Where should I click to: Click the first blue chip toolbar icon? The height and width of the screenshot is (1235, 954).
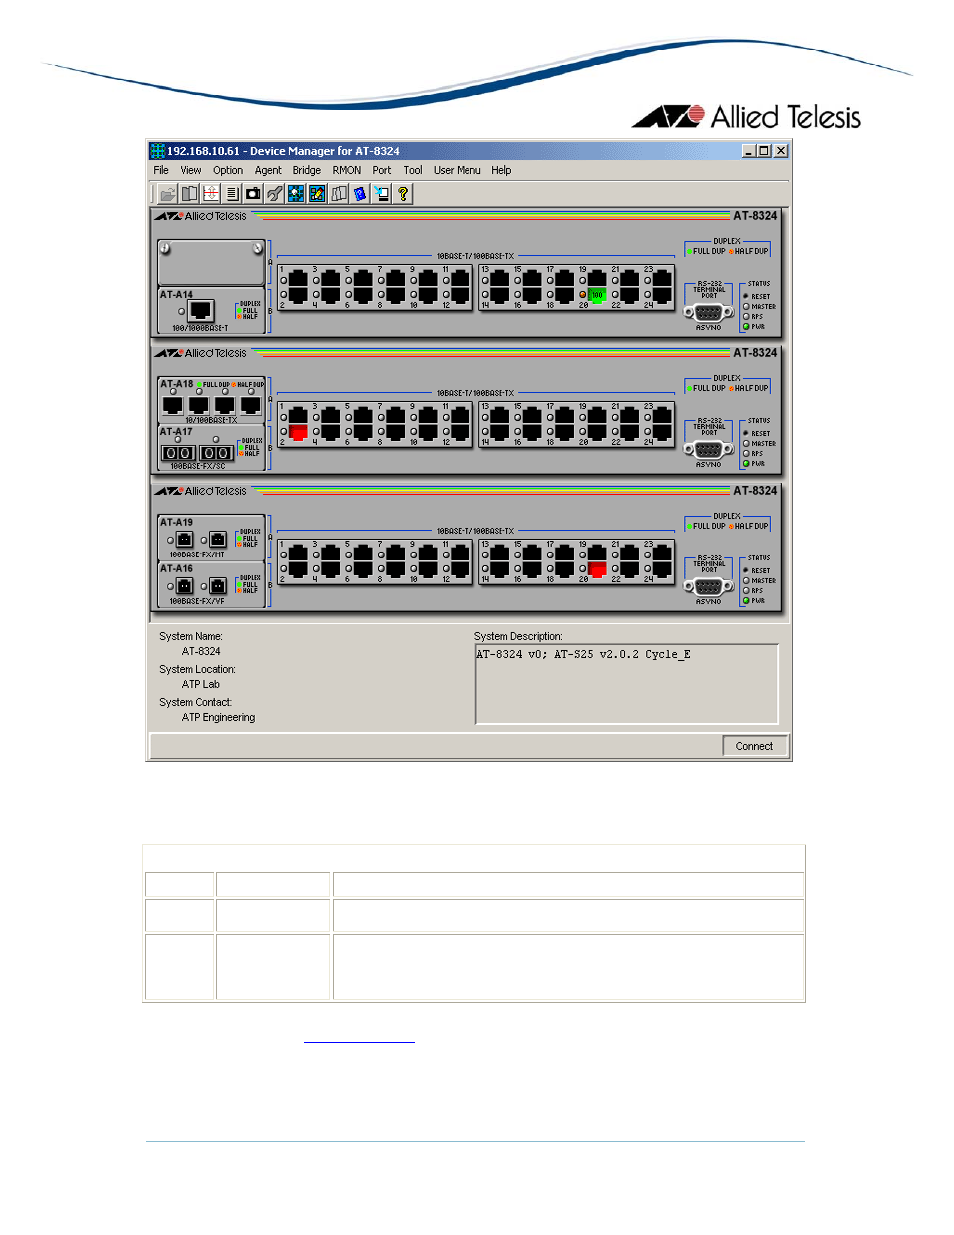pyautogui.click(x=296, y=194)
